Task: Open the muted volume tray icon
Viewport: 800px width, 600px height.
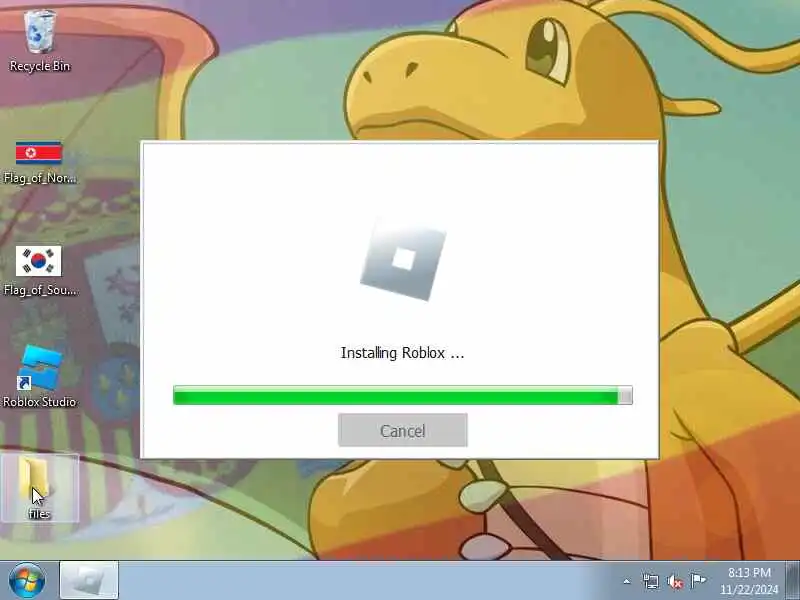Action: point(674,581)
